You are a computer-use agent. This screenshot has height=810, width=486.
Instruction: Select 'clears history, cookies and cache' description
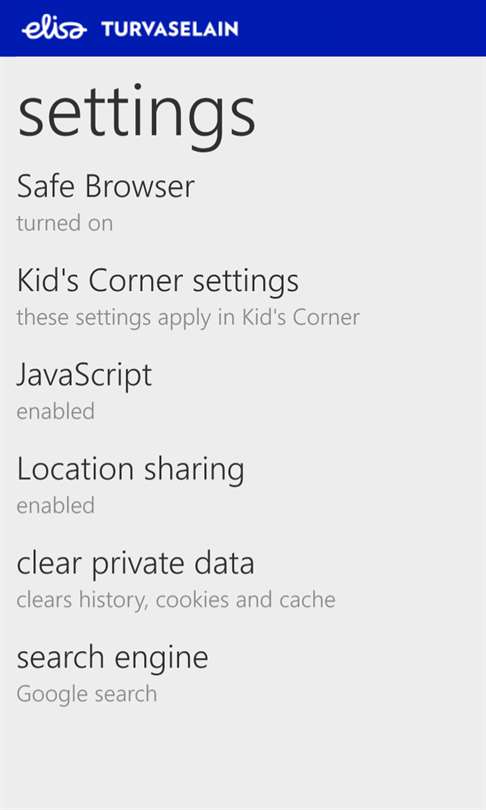176,600
